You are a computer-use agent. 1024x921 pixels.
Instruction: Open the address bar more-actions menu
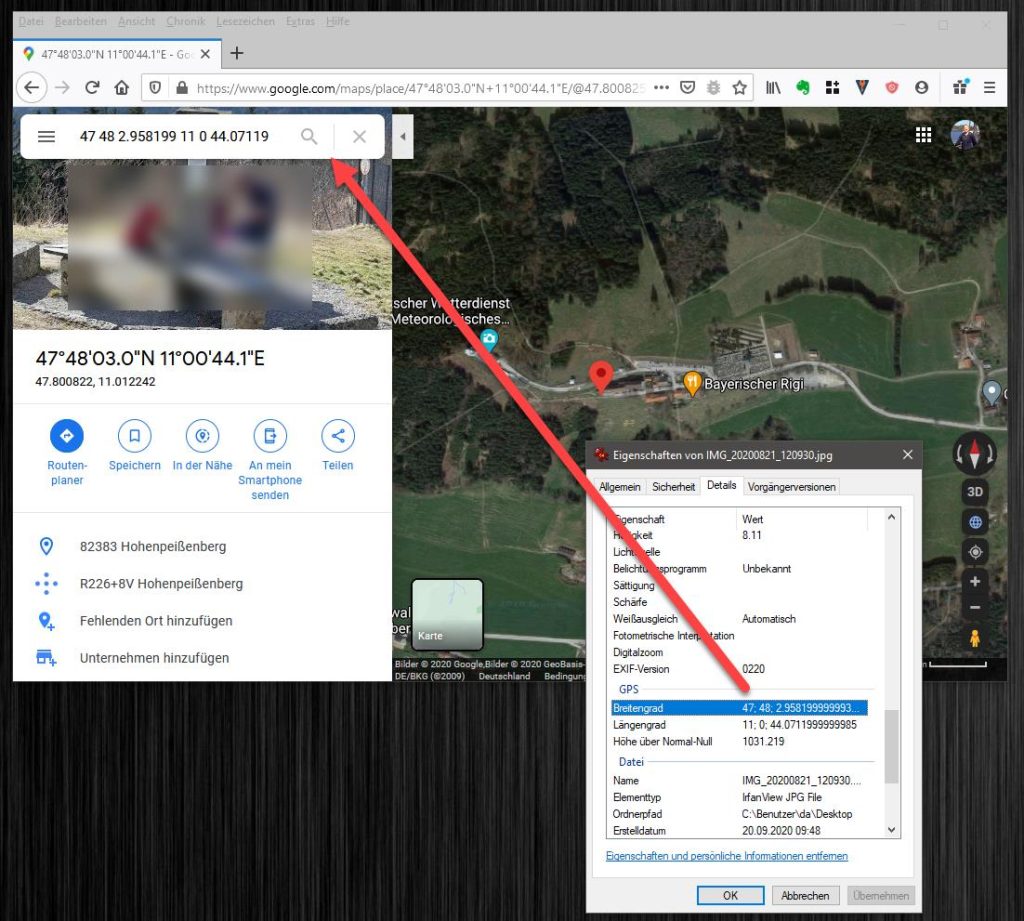[x=660, y=88]
